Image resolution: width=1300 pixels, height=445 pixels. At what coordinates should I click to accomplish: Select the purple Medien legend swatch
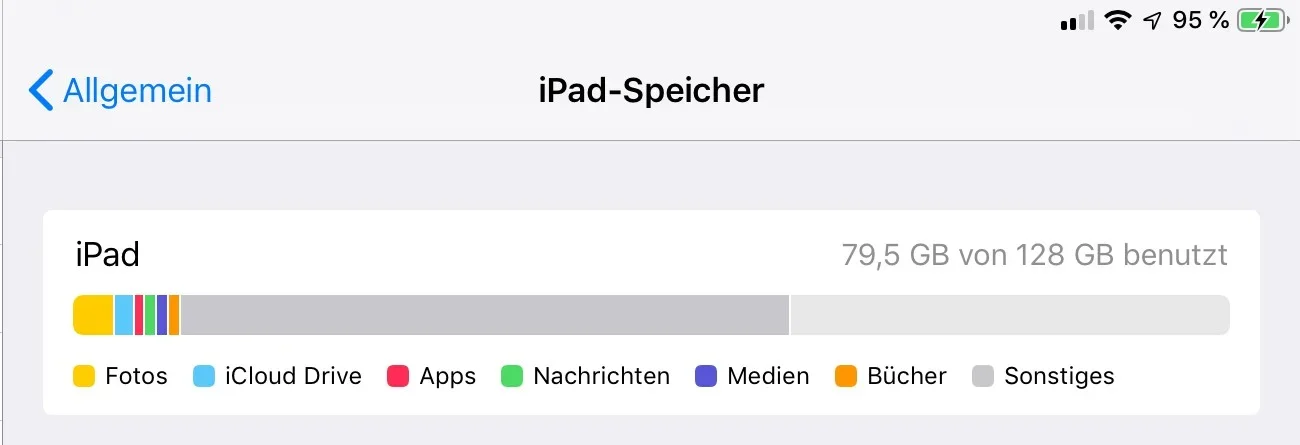pyautogui.click(x=706, y=377)
